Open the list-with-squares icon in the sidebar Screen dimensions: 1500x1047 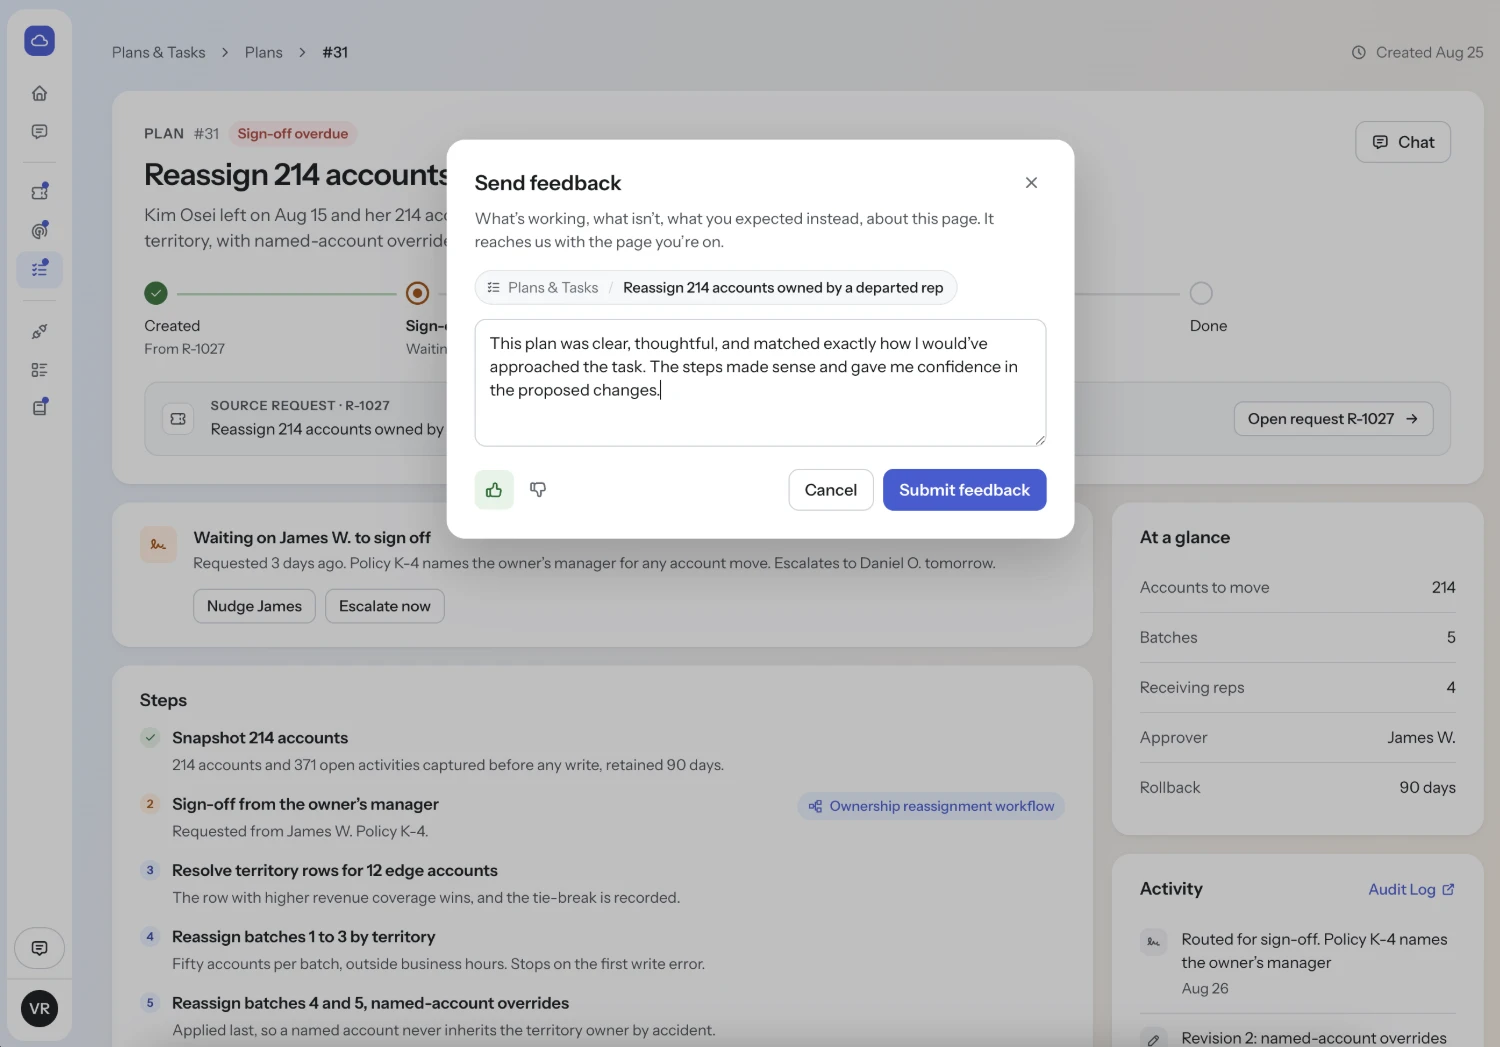(x=40, y=370)
